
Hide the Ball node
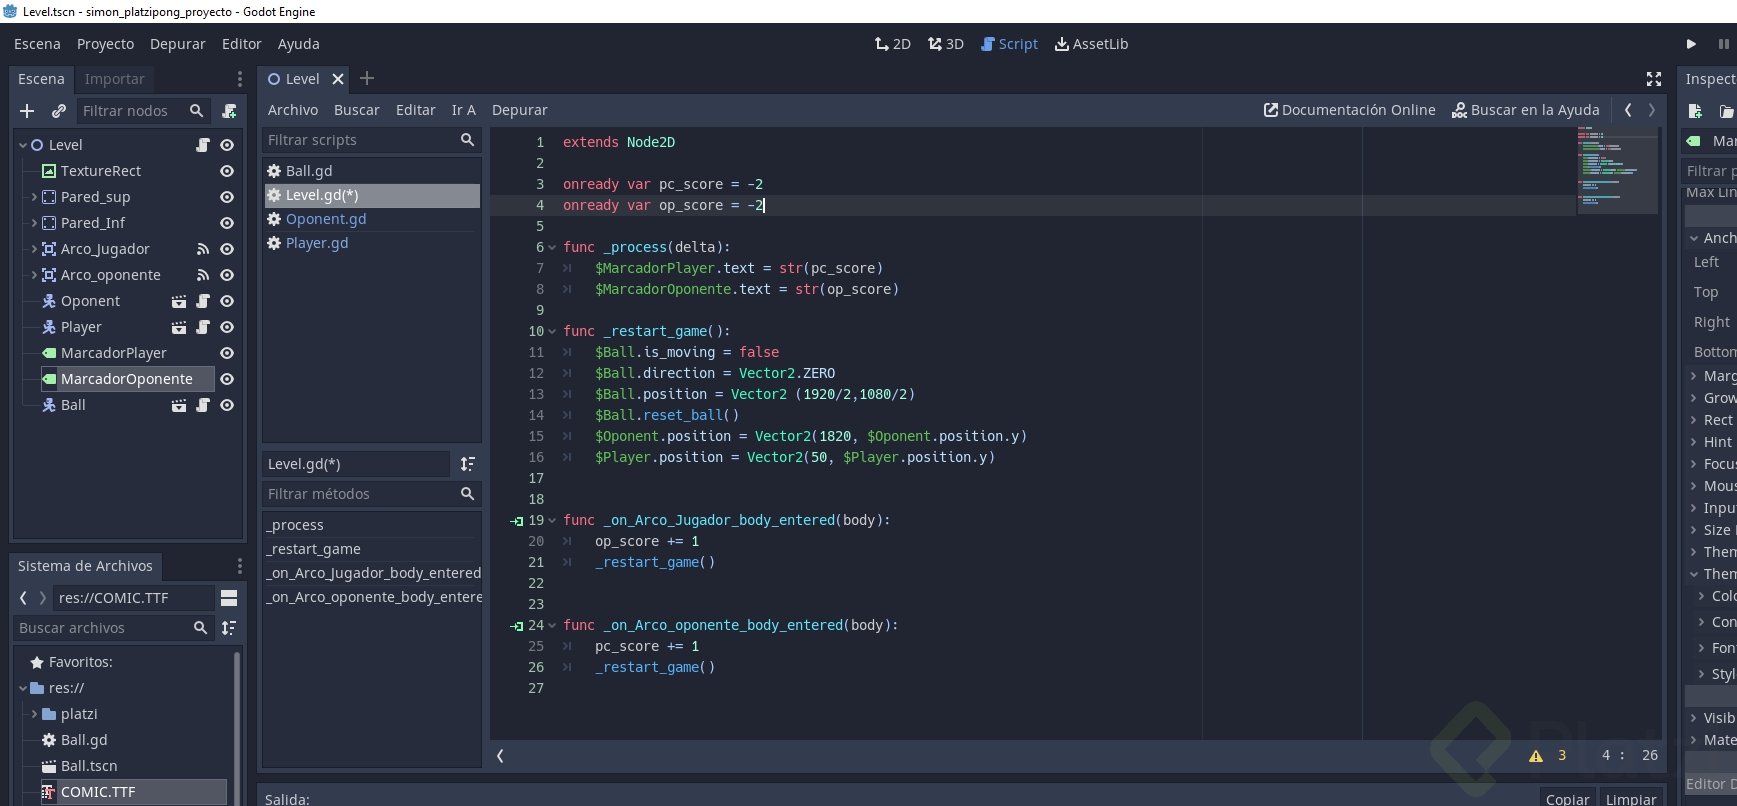pyautogui.click(x=227, y=405)
